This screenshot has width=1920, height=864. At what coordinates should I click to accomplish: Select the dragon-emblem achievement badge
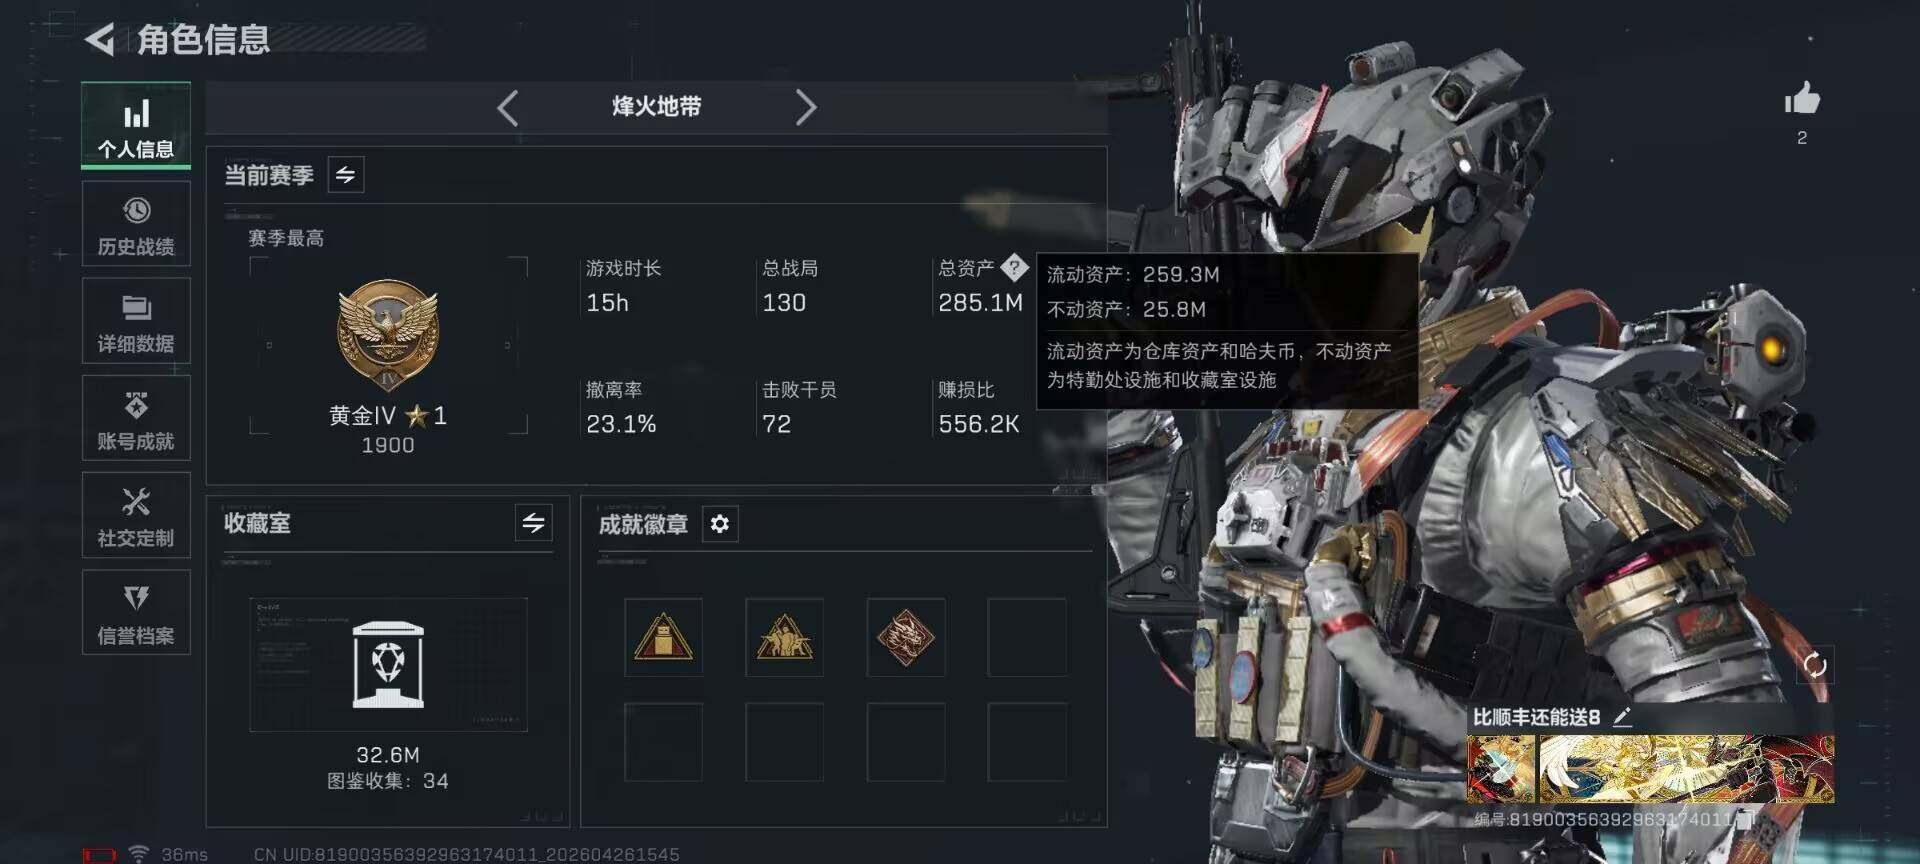[x=906, y=638]
